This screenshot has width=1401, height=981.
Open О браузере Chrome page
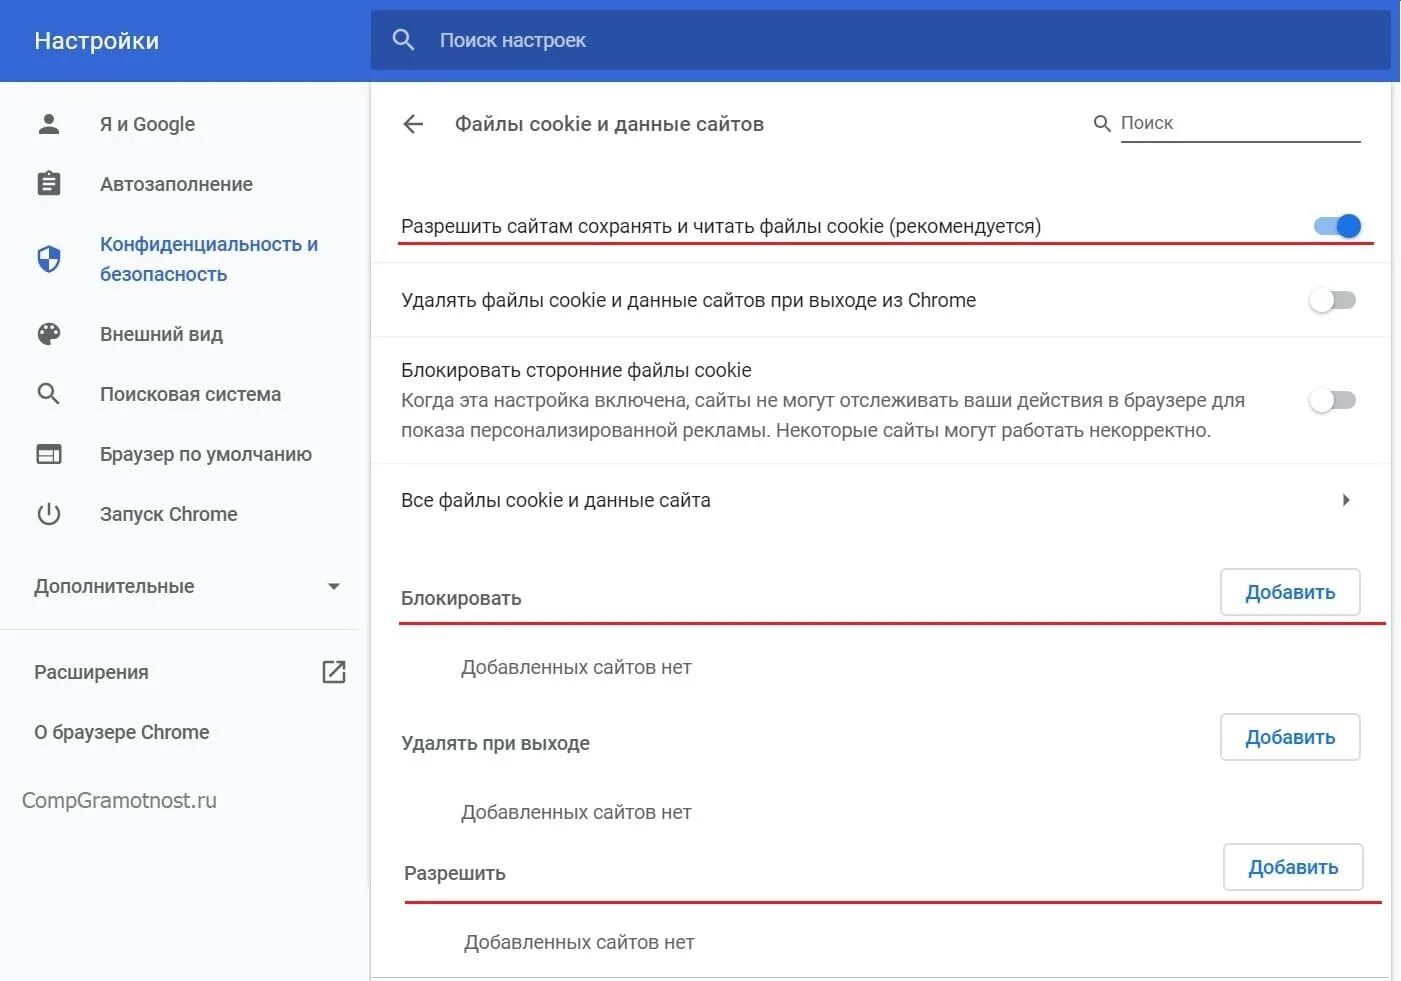[122, 732]
